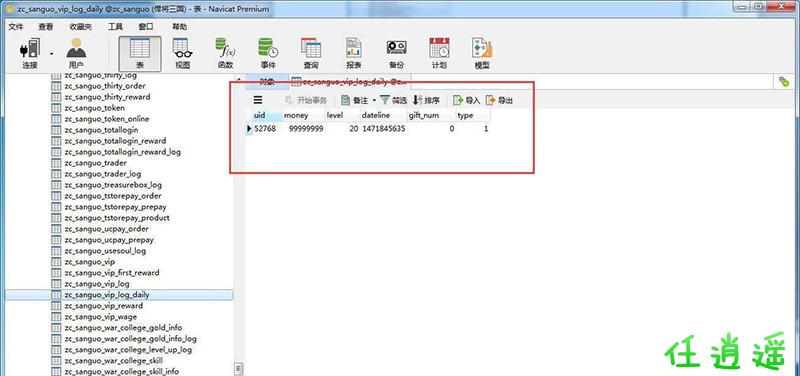Viewport: 800px width, 376px height.
Task: Select the Report (报表) icon
Action: pyautogui.click(x=354, y=54)
